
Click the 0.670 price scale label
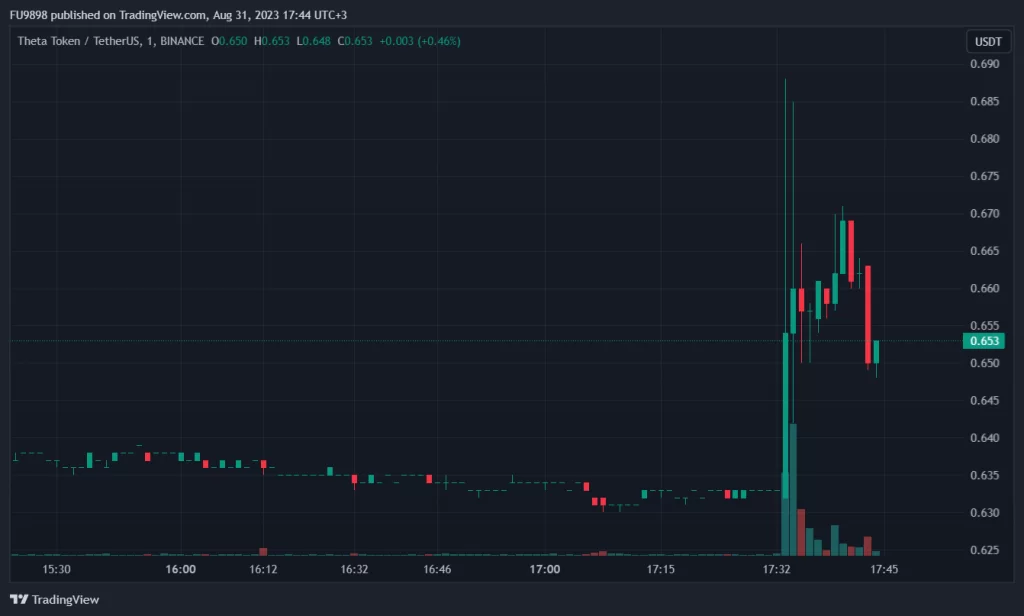985,213
